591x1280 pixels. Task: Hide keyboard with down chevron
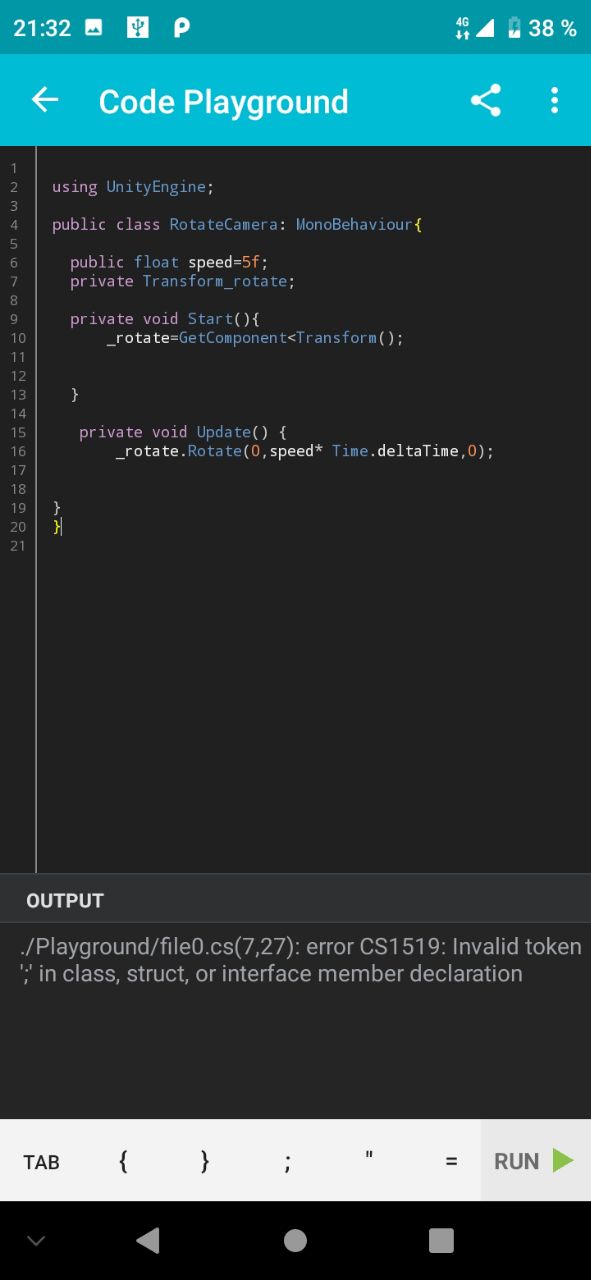pyautogui.click(x=36, y=1241)
